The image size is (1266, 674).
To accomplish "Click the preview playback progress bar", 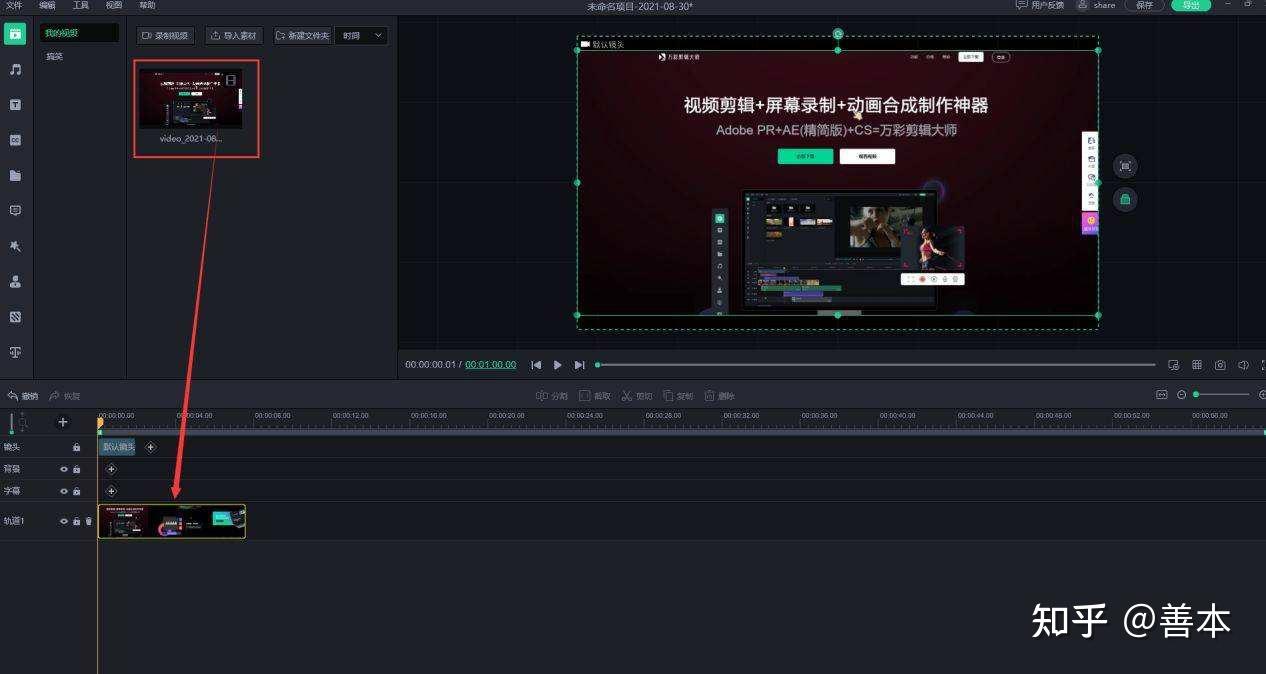I will click(x=875, y=365).
